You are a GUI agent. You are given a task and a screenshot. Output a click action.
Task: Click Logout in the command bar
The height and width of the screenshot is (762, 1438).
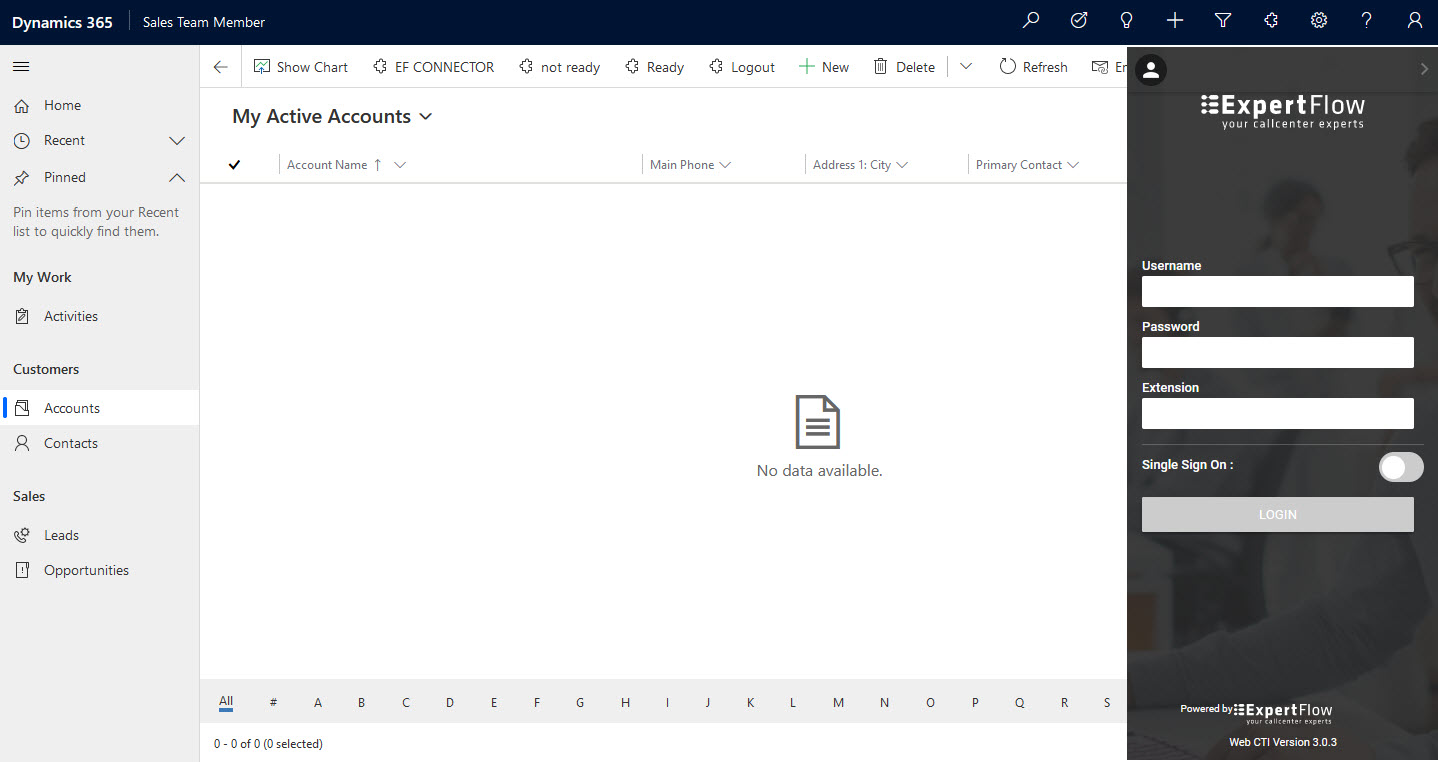pyautogui.click(x=742, y=66)
